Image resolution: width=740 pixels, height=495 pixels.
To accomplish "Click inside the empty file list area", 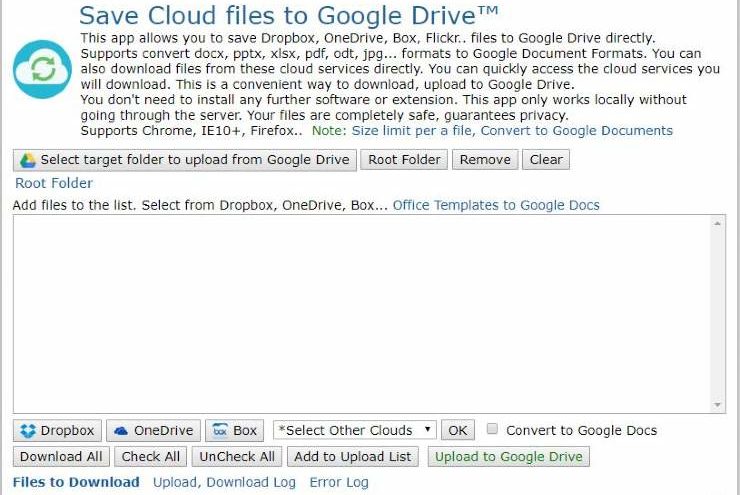I will pos(362,314).
